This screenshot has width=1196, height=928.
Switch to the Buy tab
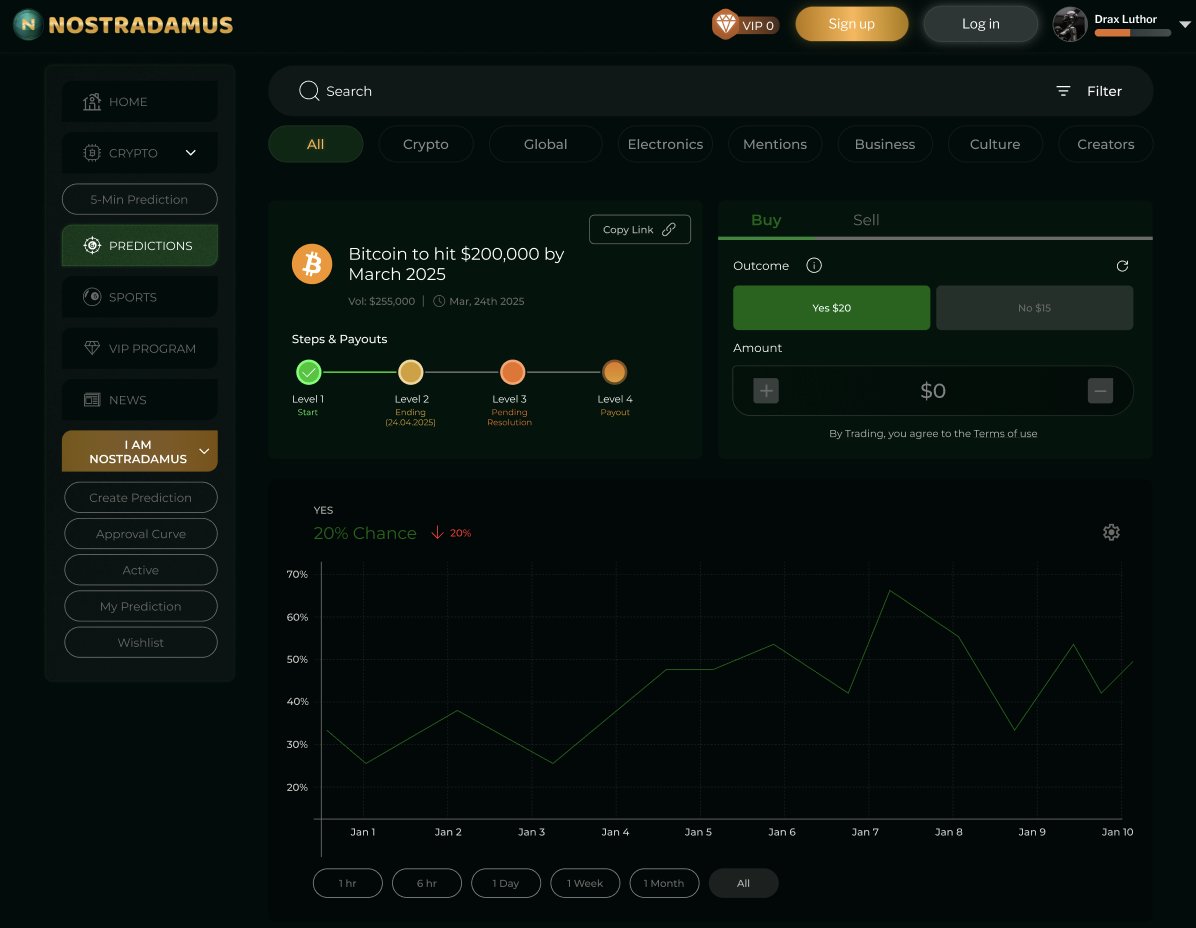tap(766, 220)
